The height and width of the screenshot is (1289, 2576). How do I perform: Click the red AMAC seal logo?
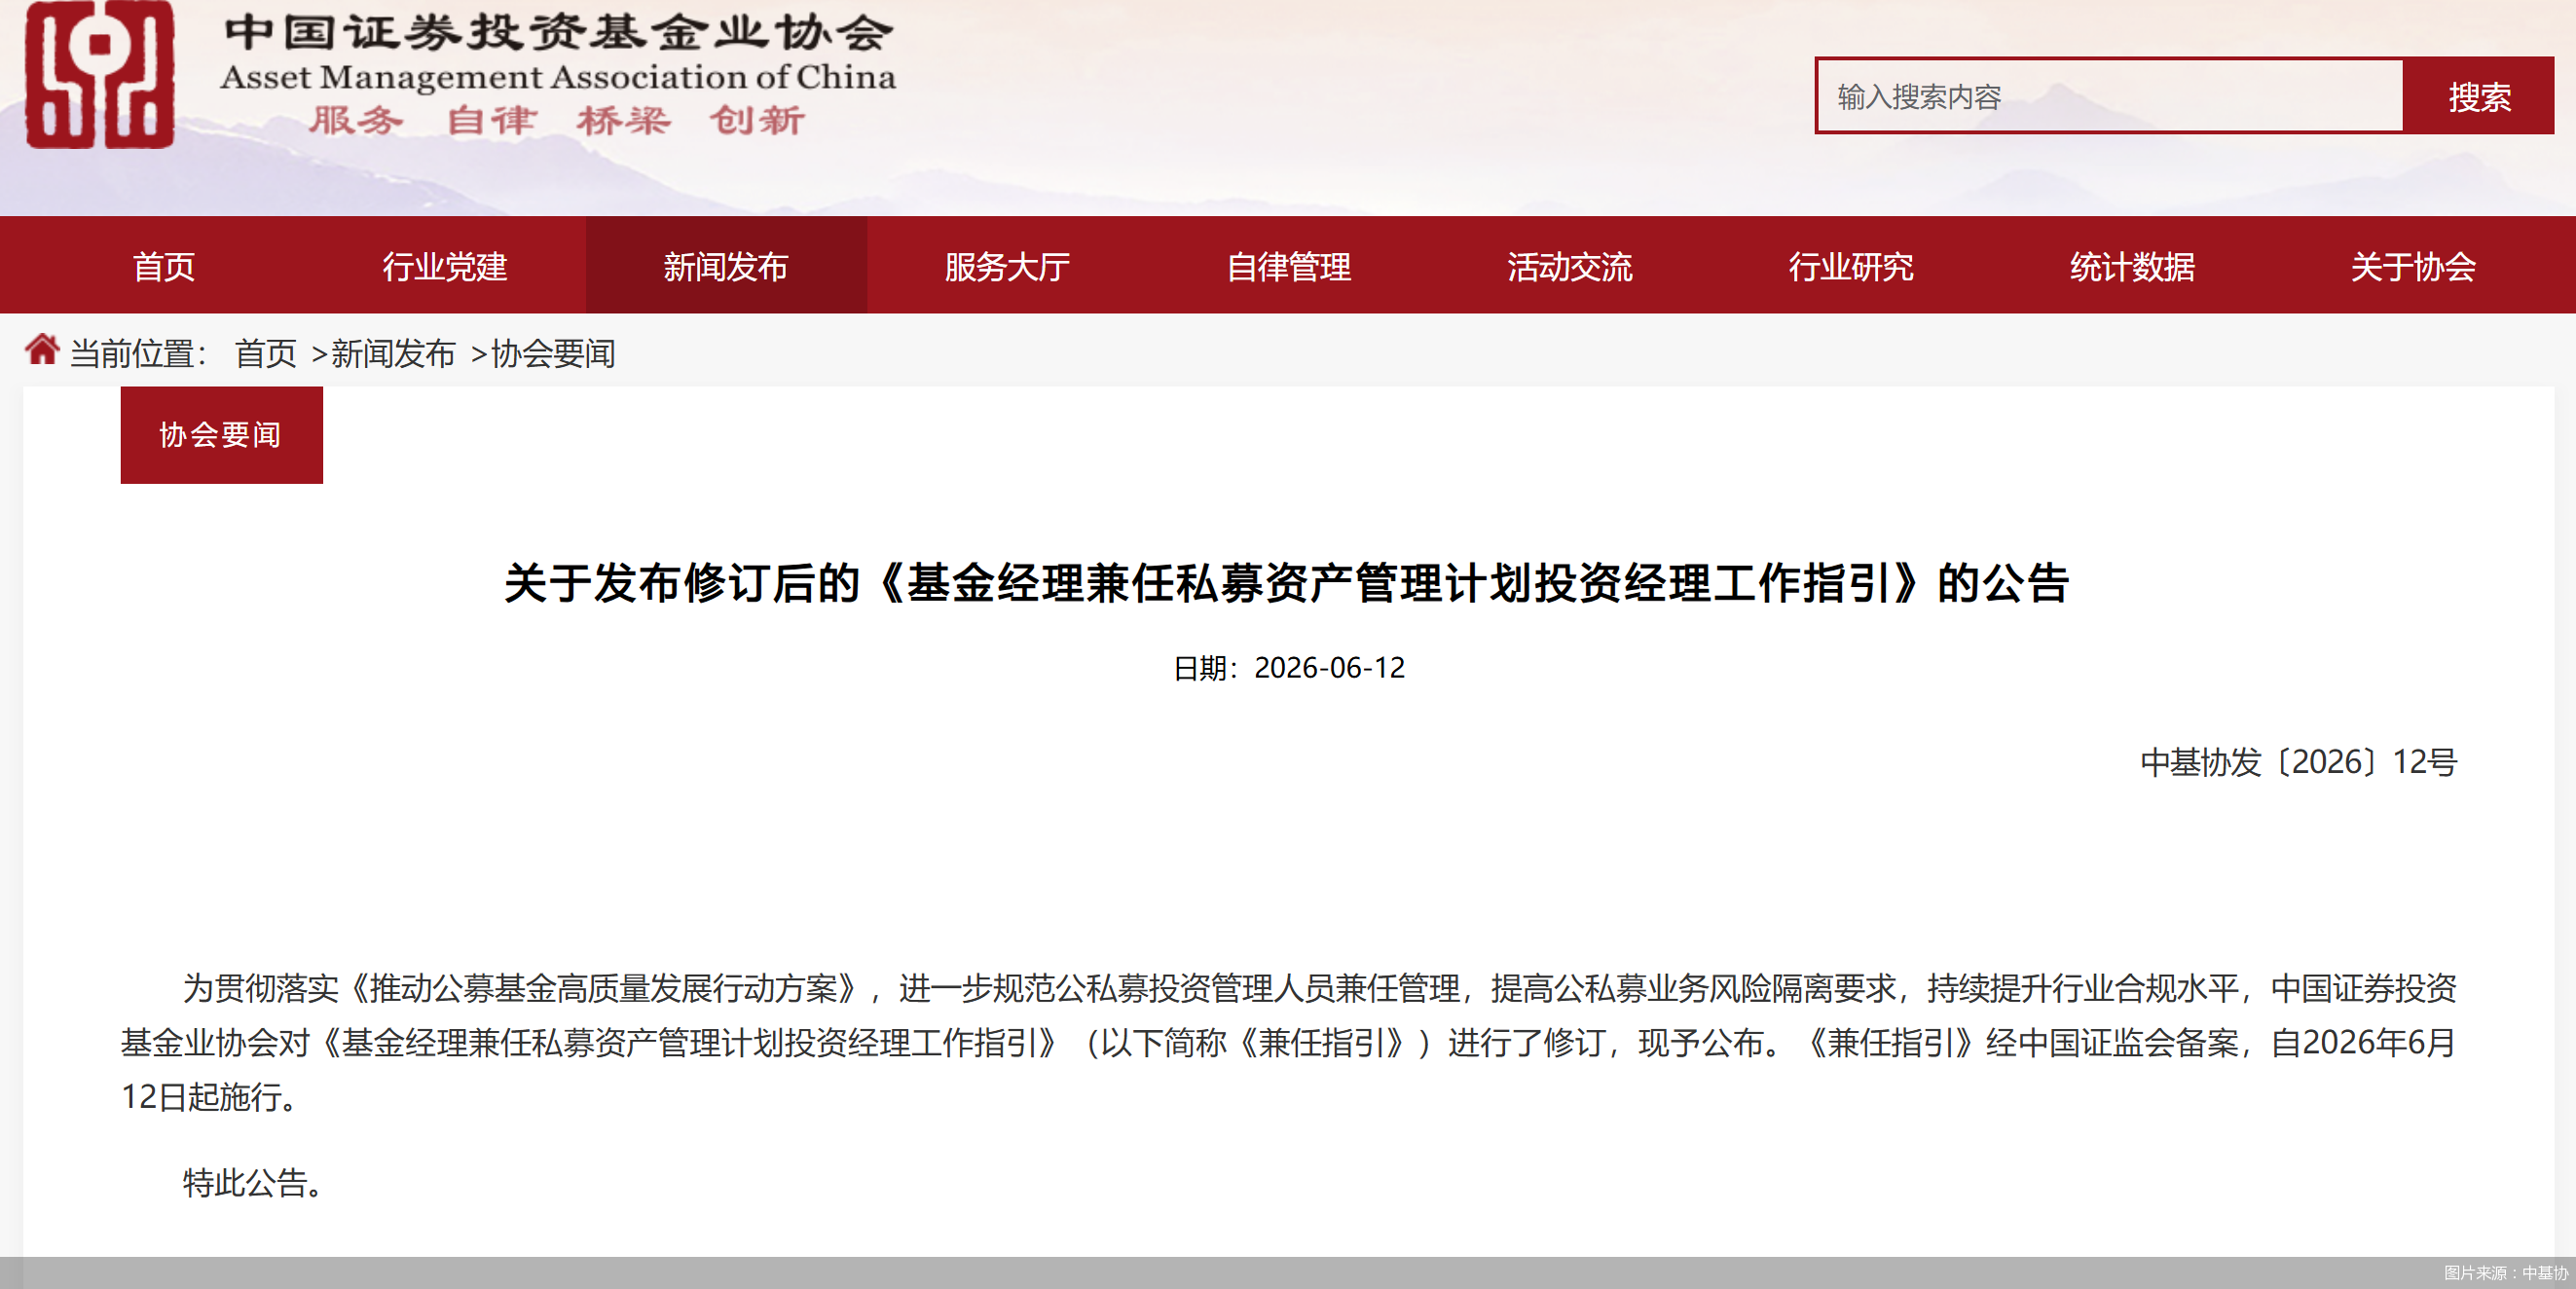coord(100,75)
